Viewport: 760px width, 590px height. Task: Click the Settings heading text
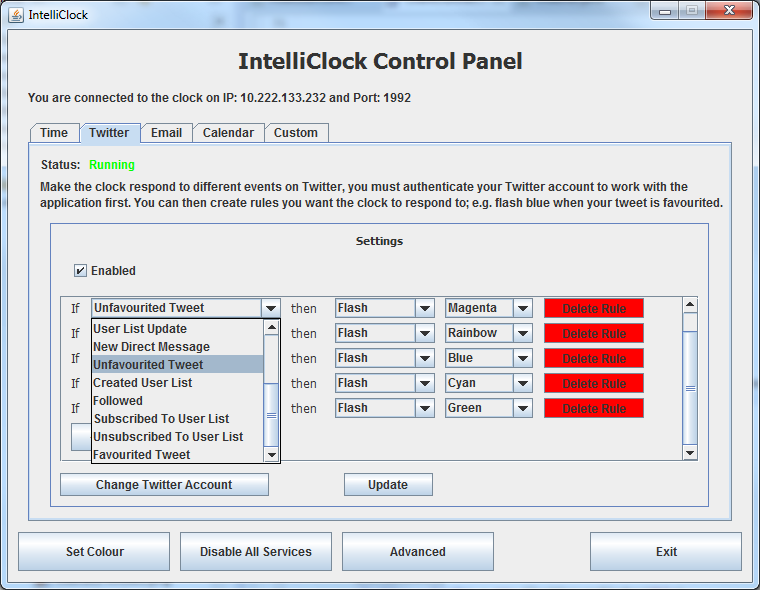380,241
